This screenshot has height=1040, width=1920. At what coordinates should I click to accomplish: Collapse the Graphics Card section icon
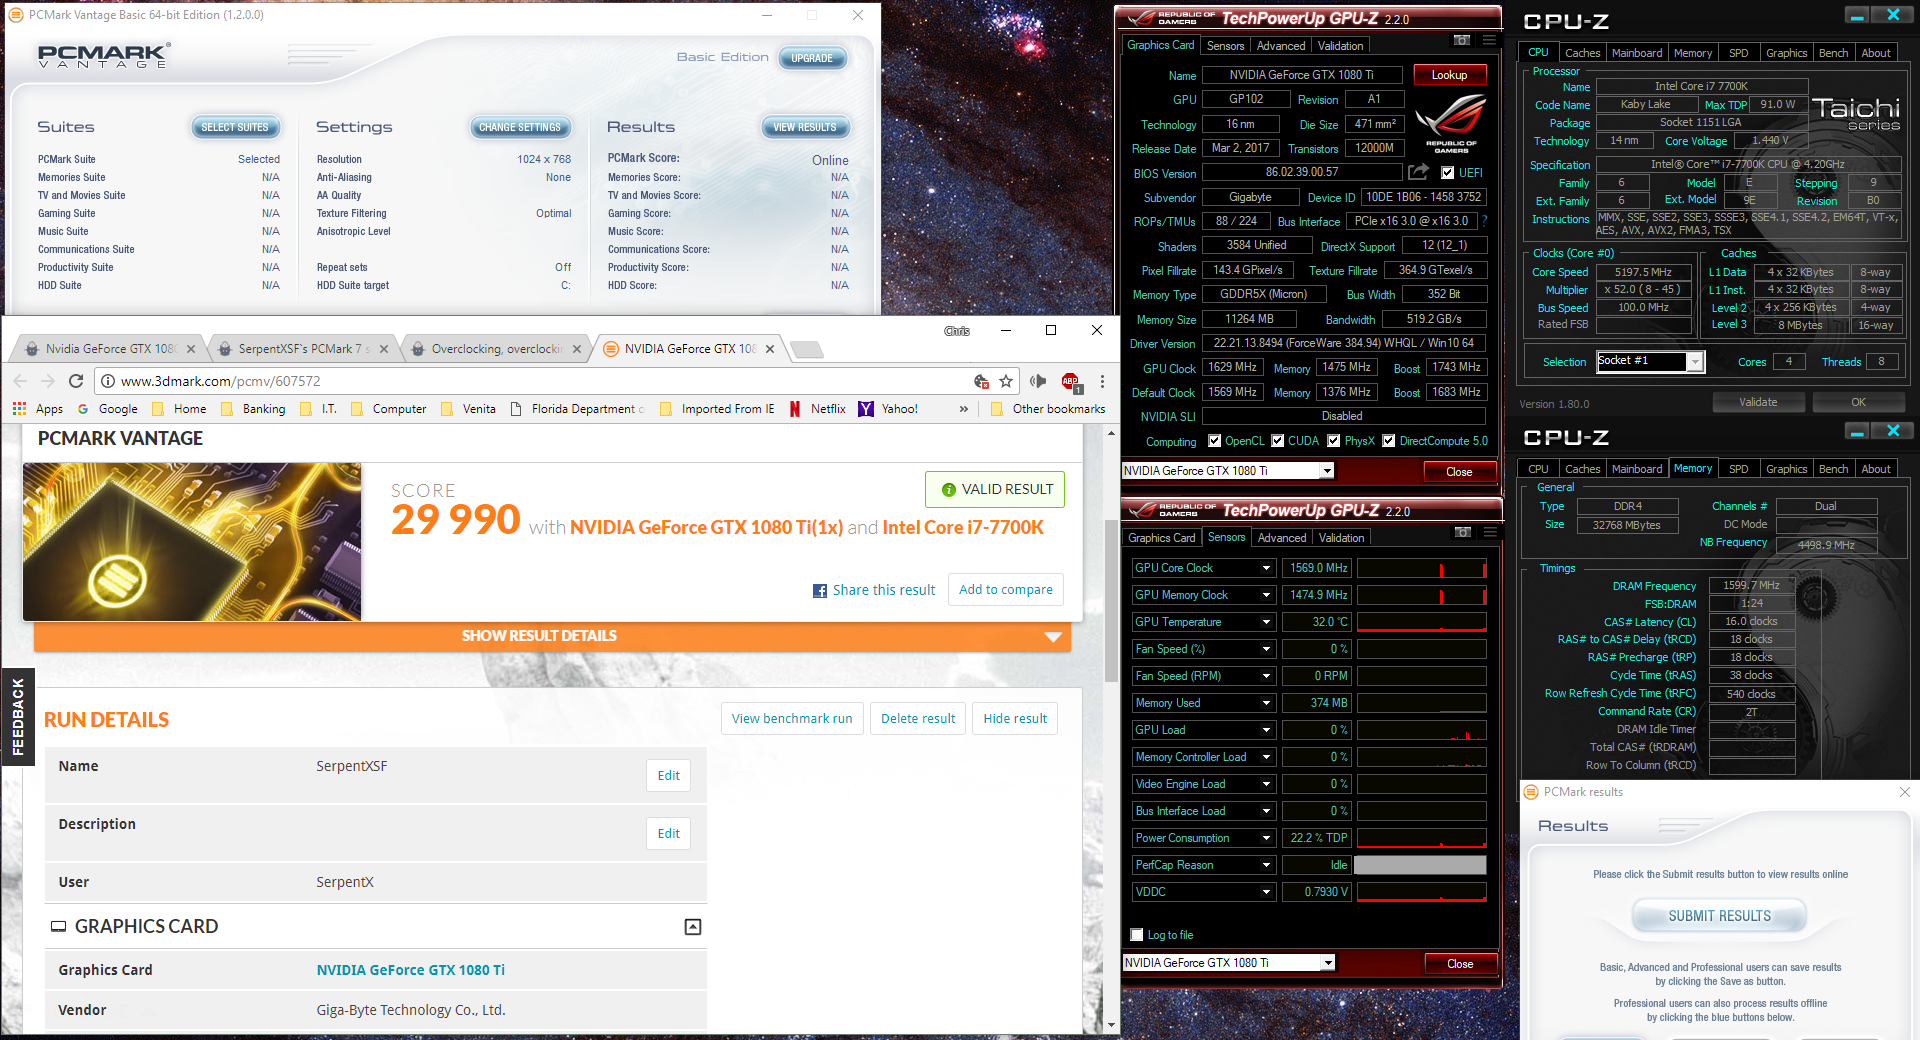[x=693, y=927]
